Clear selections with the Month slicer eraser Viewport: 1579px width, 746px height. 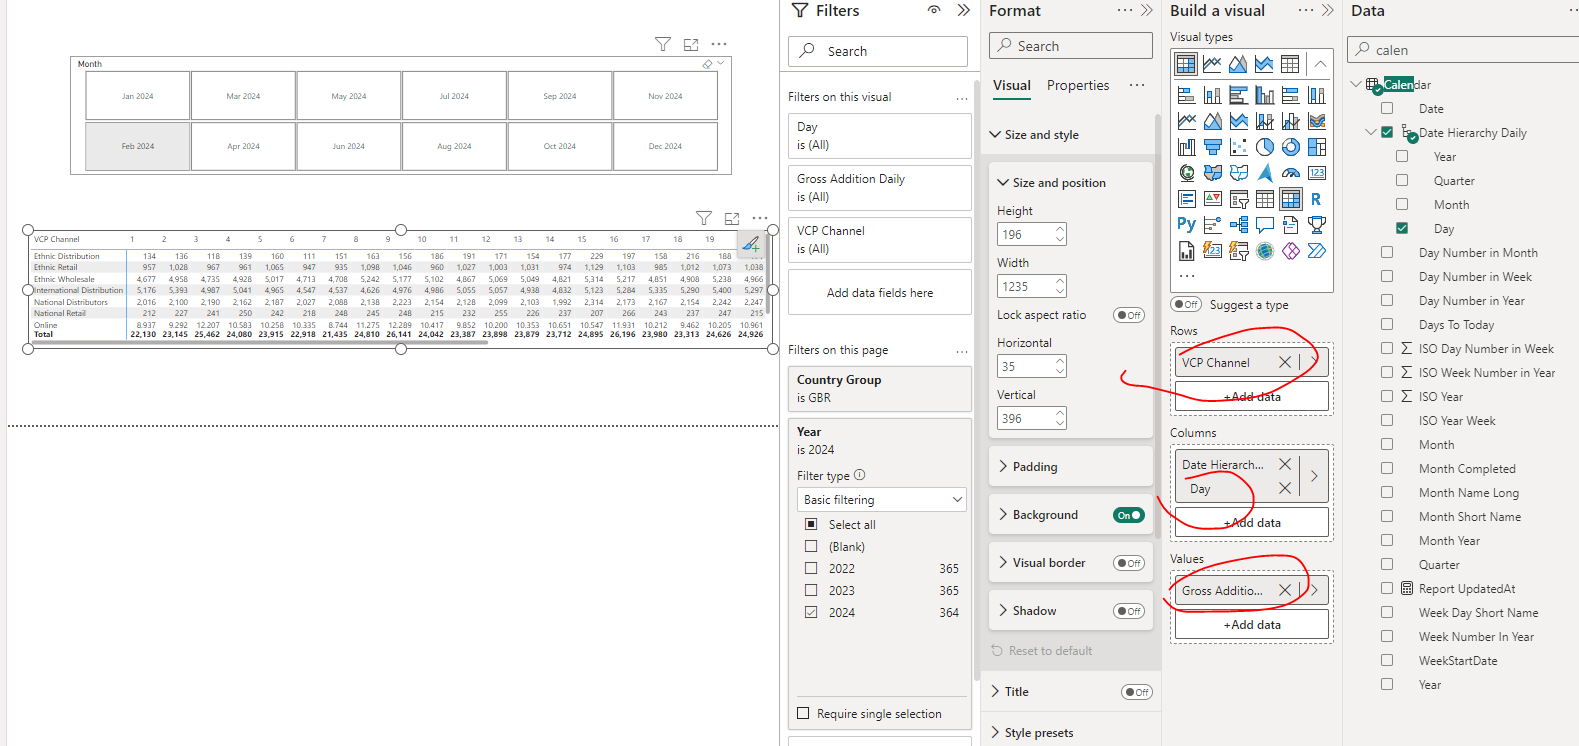pyautogui.click(x=708, y=64)
